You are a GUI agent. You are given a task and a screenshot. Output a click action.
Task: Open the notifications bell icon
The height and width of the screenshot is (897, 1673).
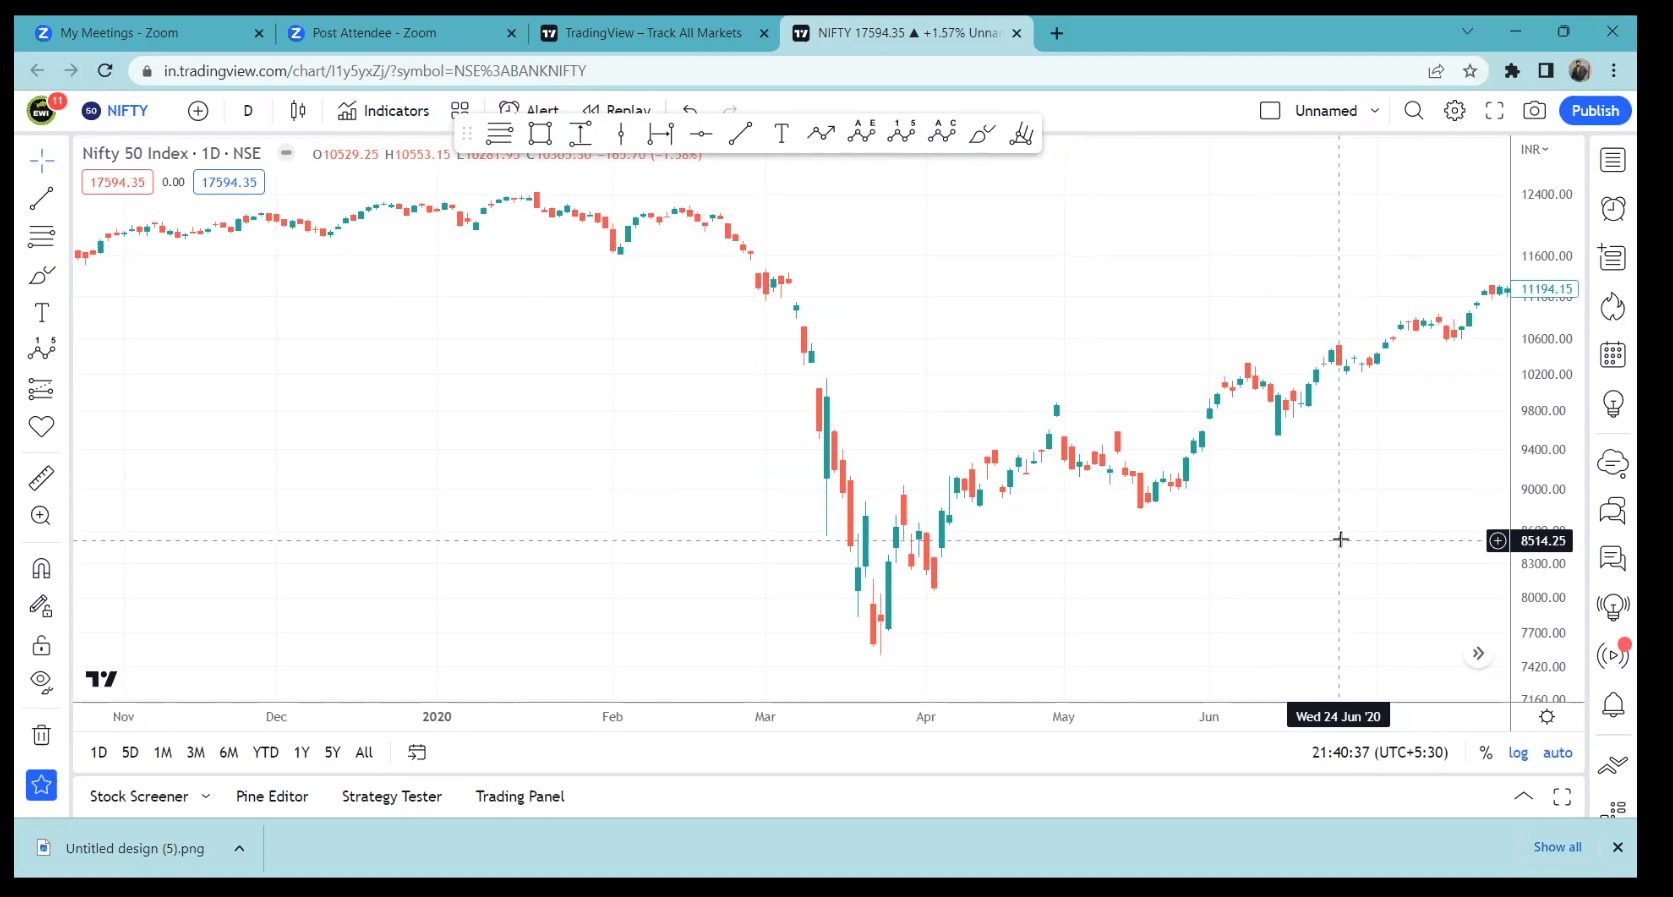pos(1612,705)
